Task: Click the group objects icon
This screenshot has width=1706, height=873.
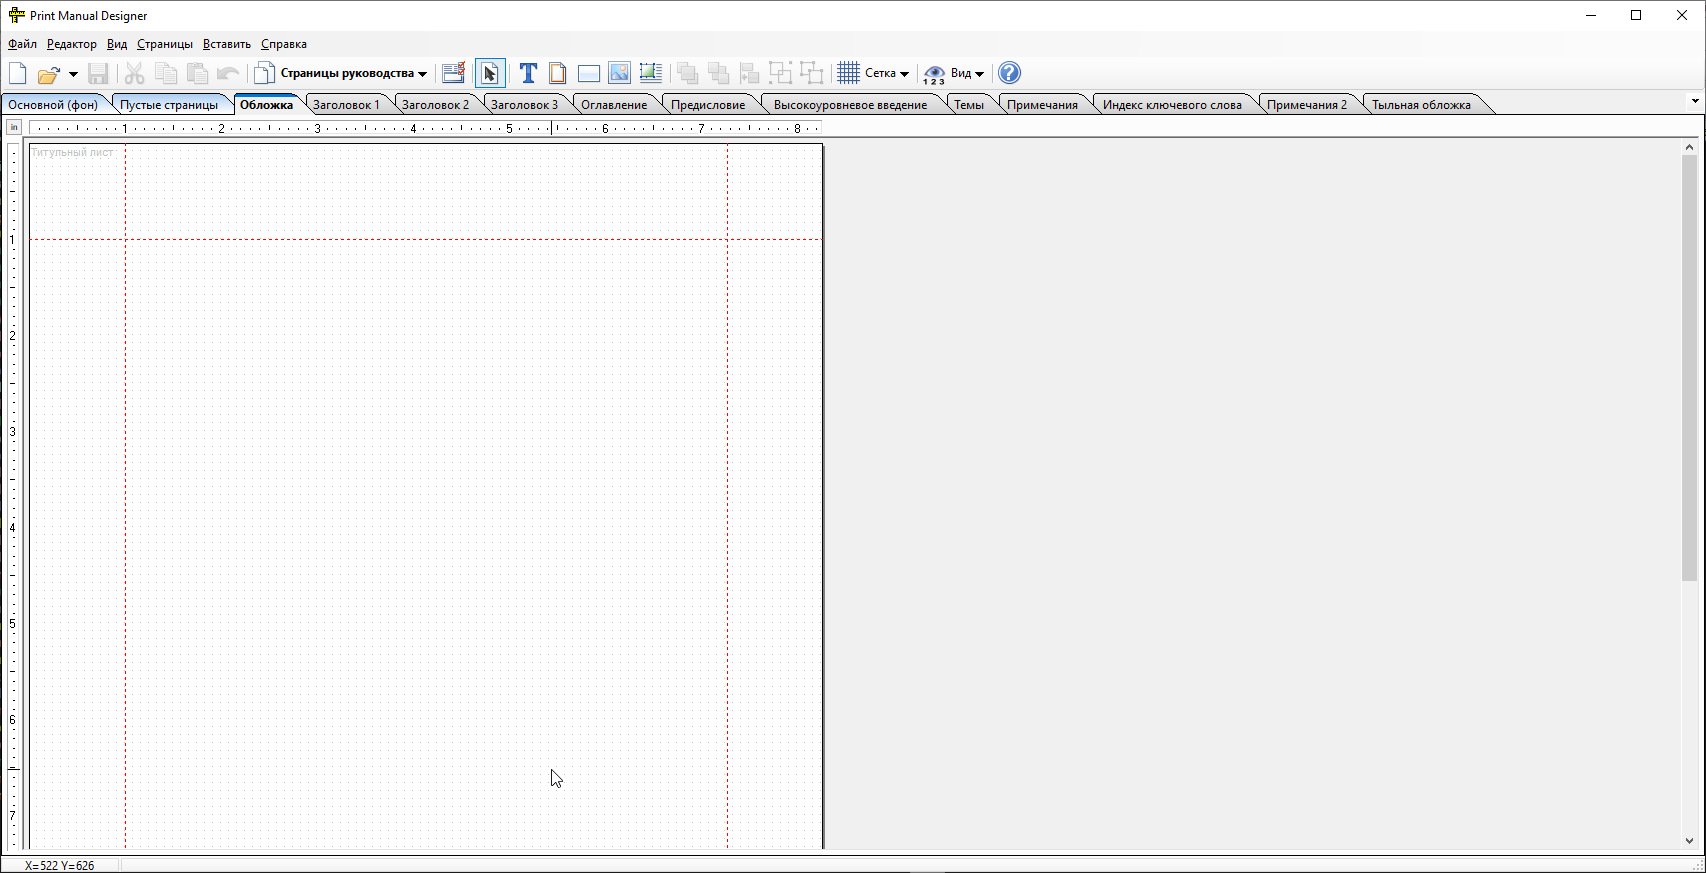Action: [x=780, y=73]
